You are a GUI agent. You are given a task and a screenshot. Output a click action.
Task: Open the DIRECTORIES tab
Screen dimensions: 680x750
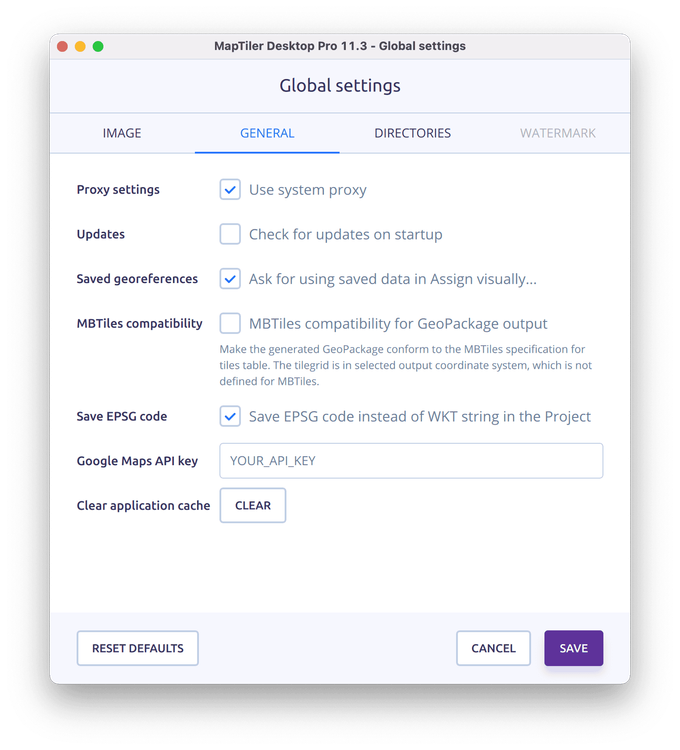click(x=412, y=133)
